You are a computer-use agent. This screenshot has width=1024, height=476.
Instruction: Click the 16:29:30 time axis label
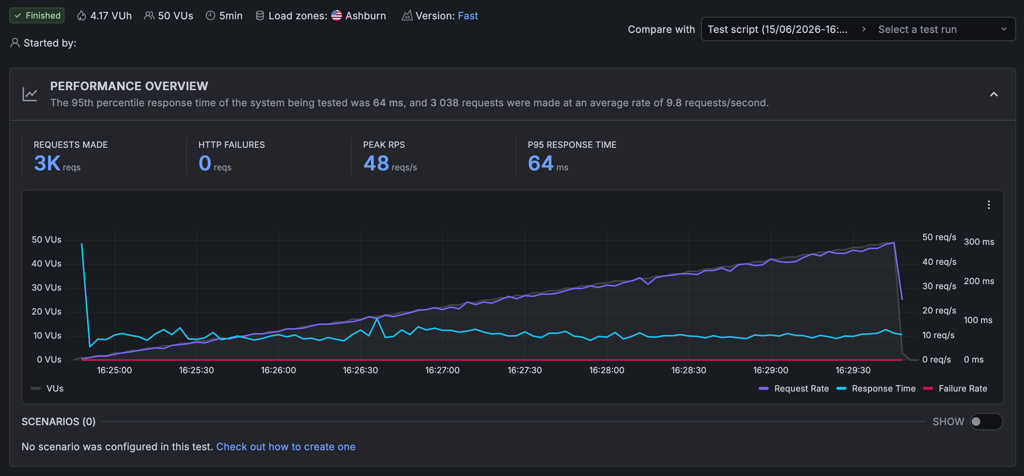852,370
